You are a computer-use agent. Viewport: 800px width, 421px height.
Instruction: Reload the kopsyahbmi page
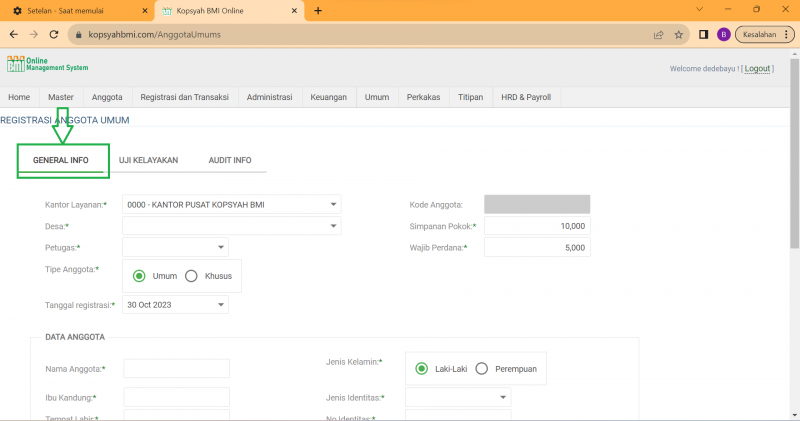click(x=54, y=35)
